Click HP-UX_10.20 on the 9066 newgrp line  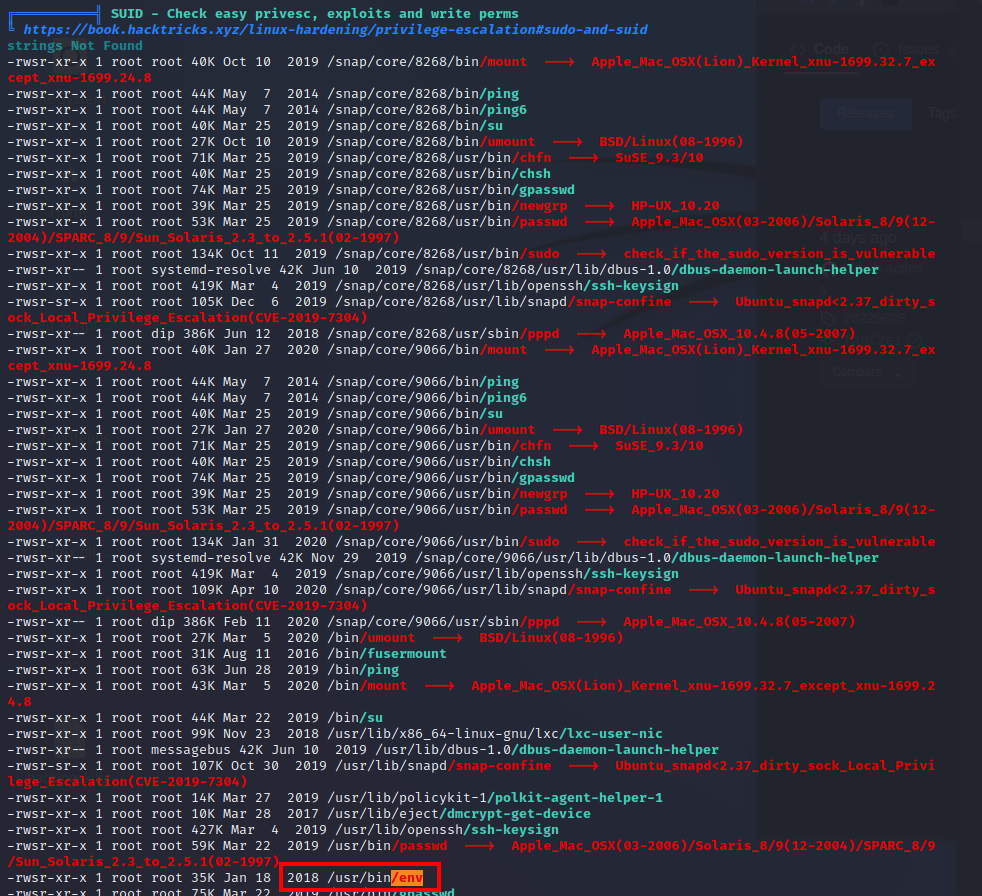(675, 494)
